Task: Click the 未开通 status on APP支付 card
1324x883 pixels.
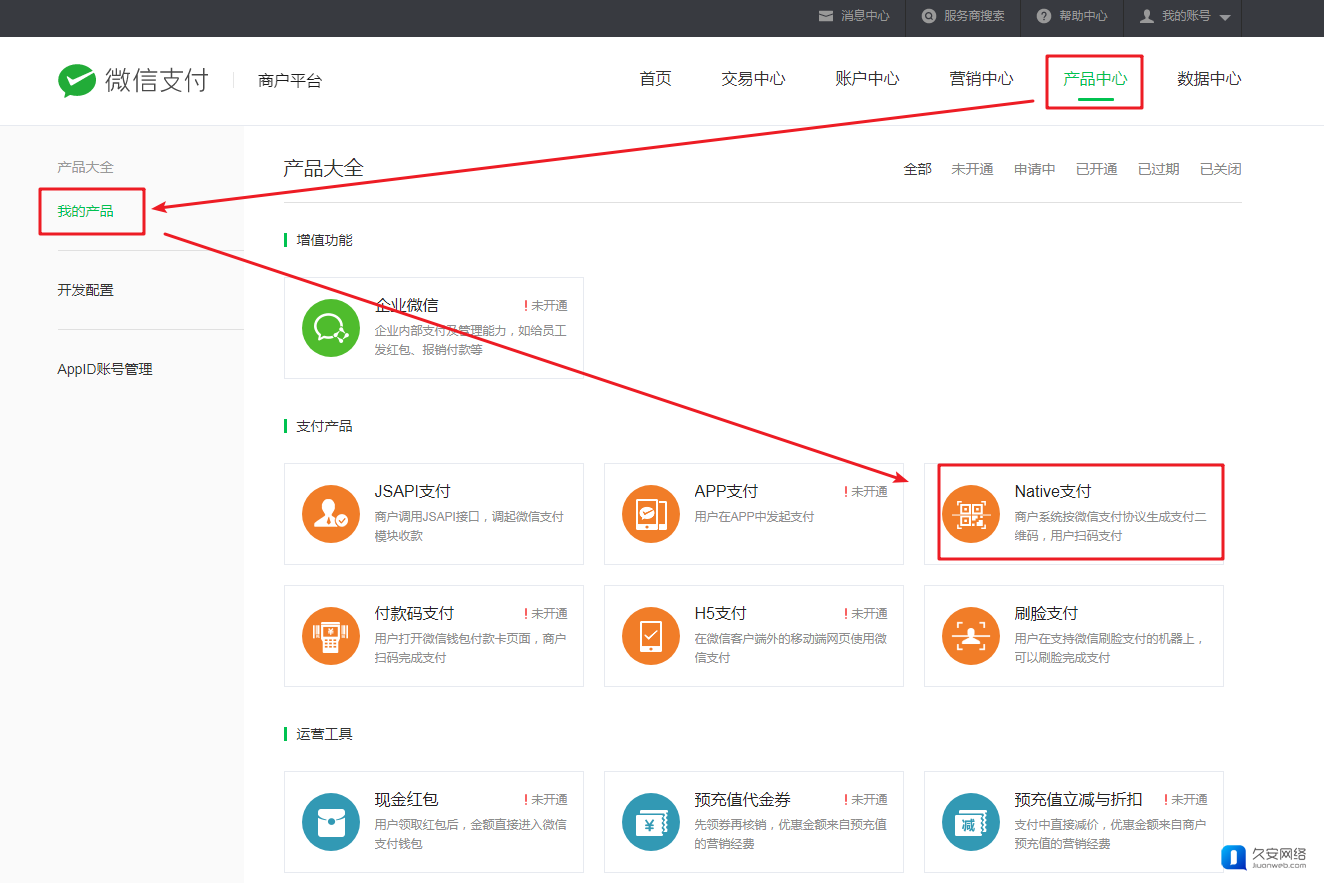Action: pyautogui.click(x=866, y=492)
